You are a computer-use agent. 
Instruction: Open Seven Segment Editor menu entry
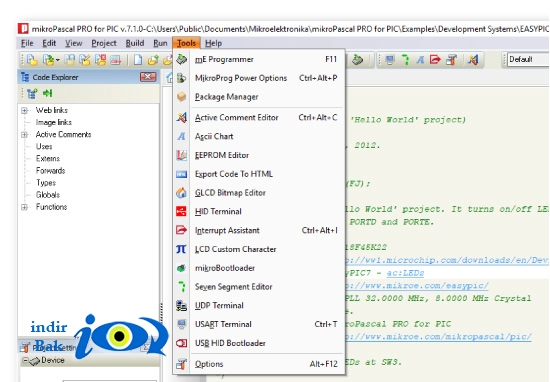tap(259, 287)
